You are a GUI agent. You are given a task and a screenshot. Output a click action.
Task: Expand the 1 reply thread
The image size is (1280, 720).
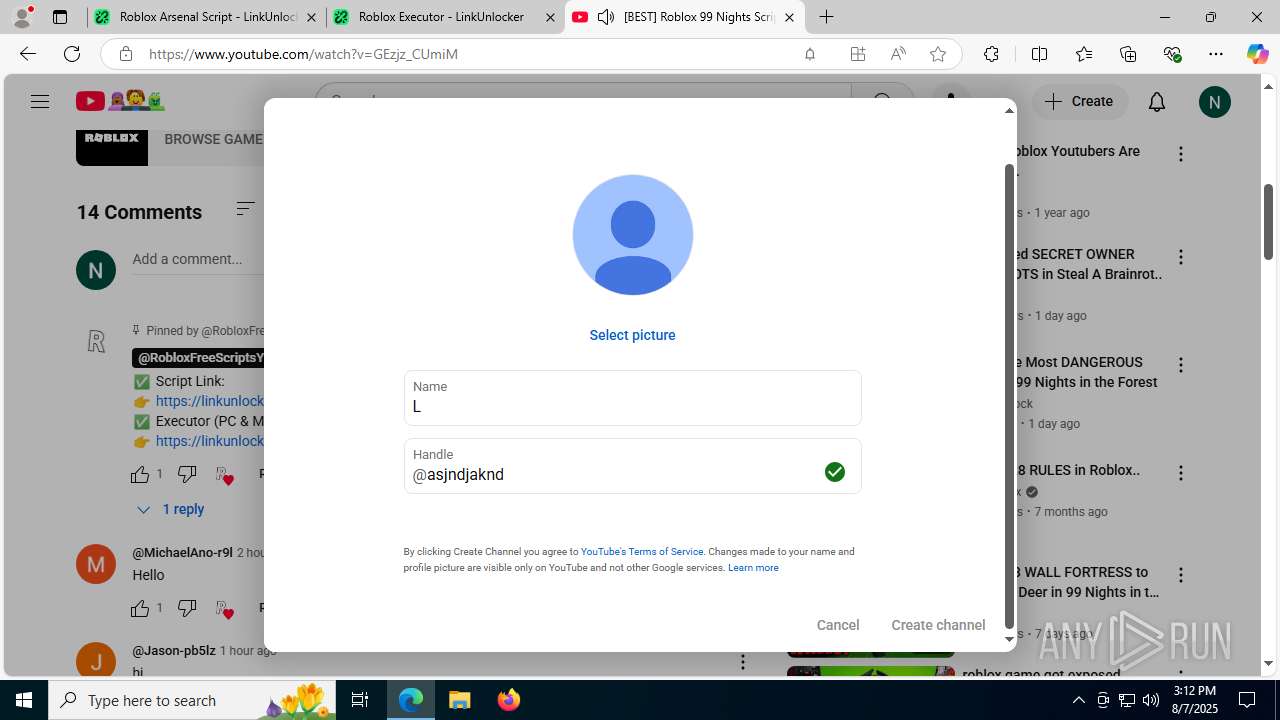click(171, 509)
